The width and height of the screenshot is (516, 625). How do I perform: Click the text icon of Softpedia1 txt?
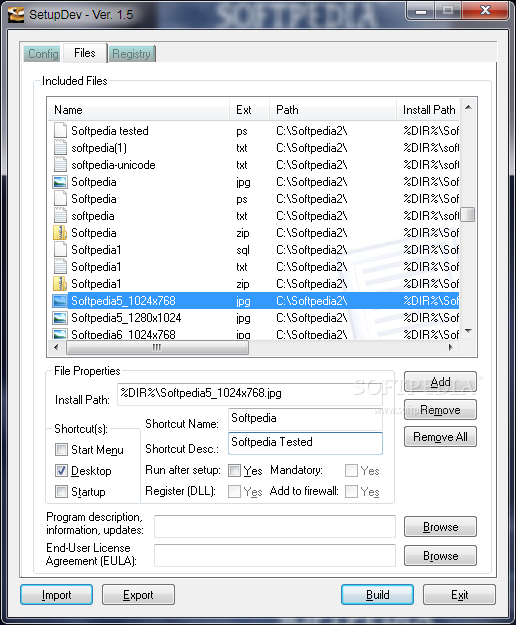coord(60,267)
